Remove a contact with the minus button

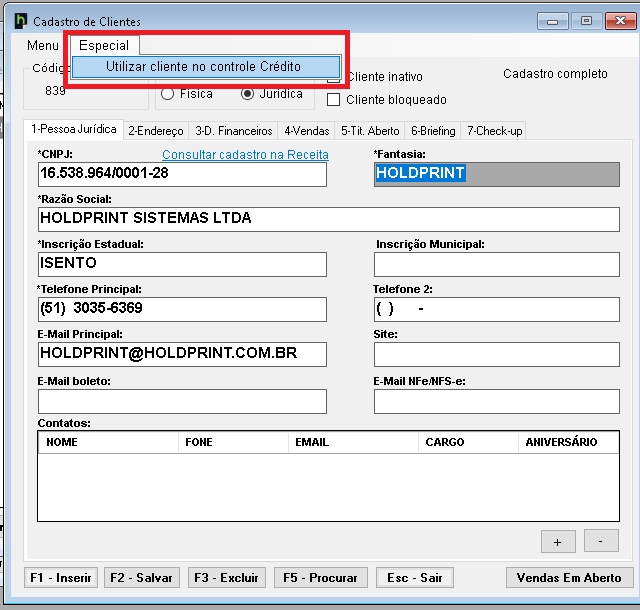click(x=601, y=541)
